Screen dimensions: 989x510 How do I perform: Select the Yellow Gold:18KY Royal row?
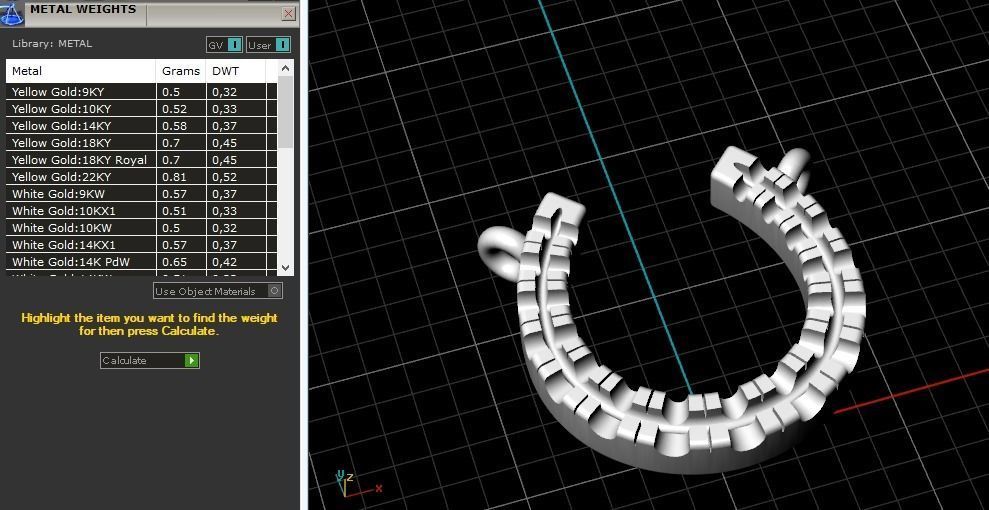point(141,159)
